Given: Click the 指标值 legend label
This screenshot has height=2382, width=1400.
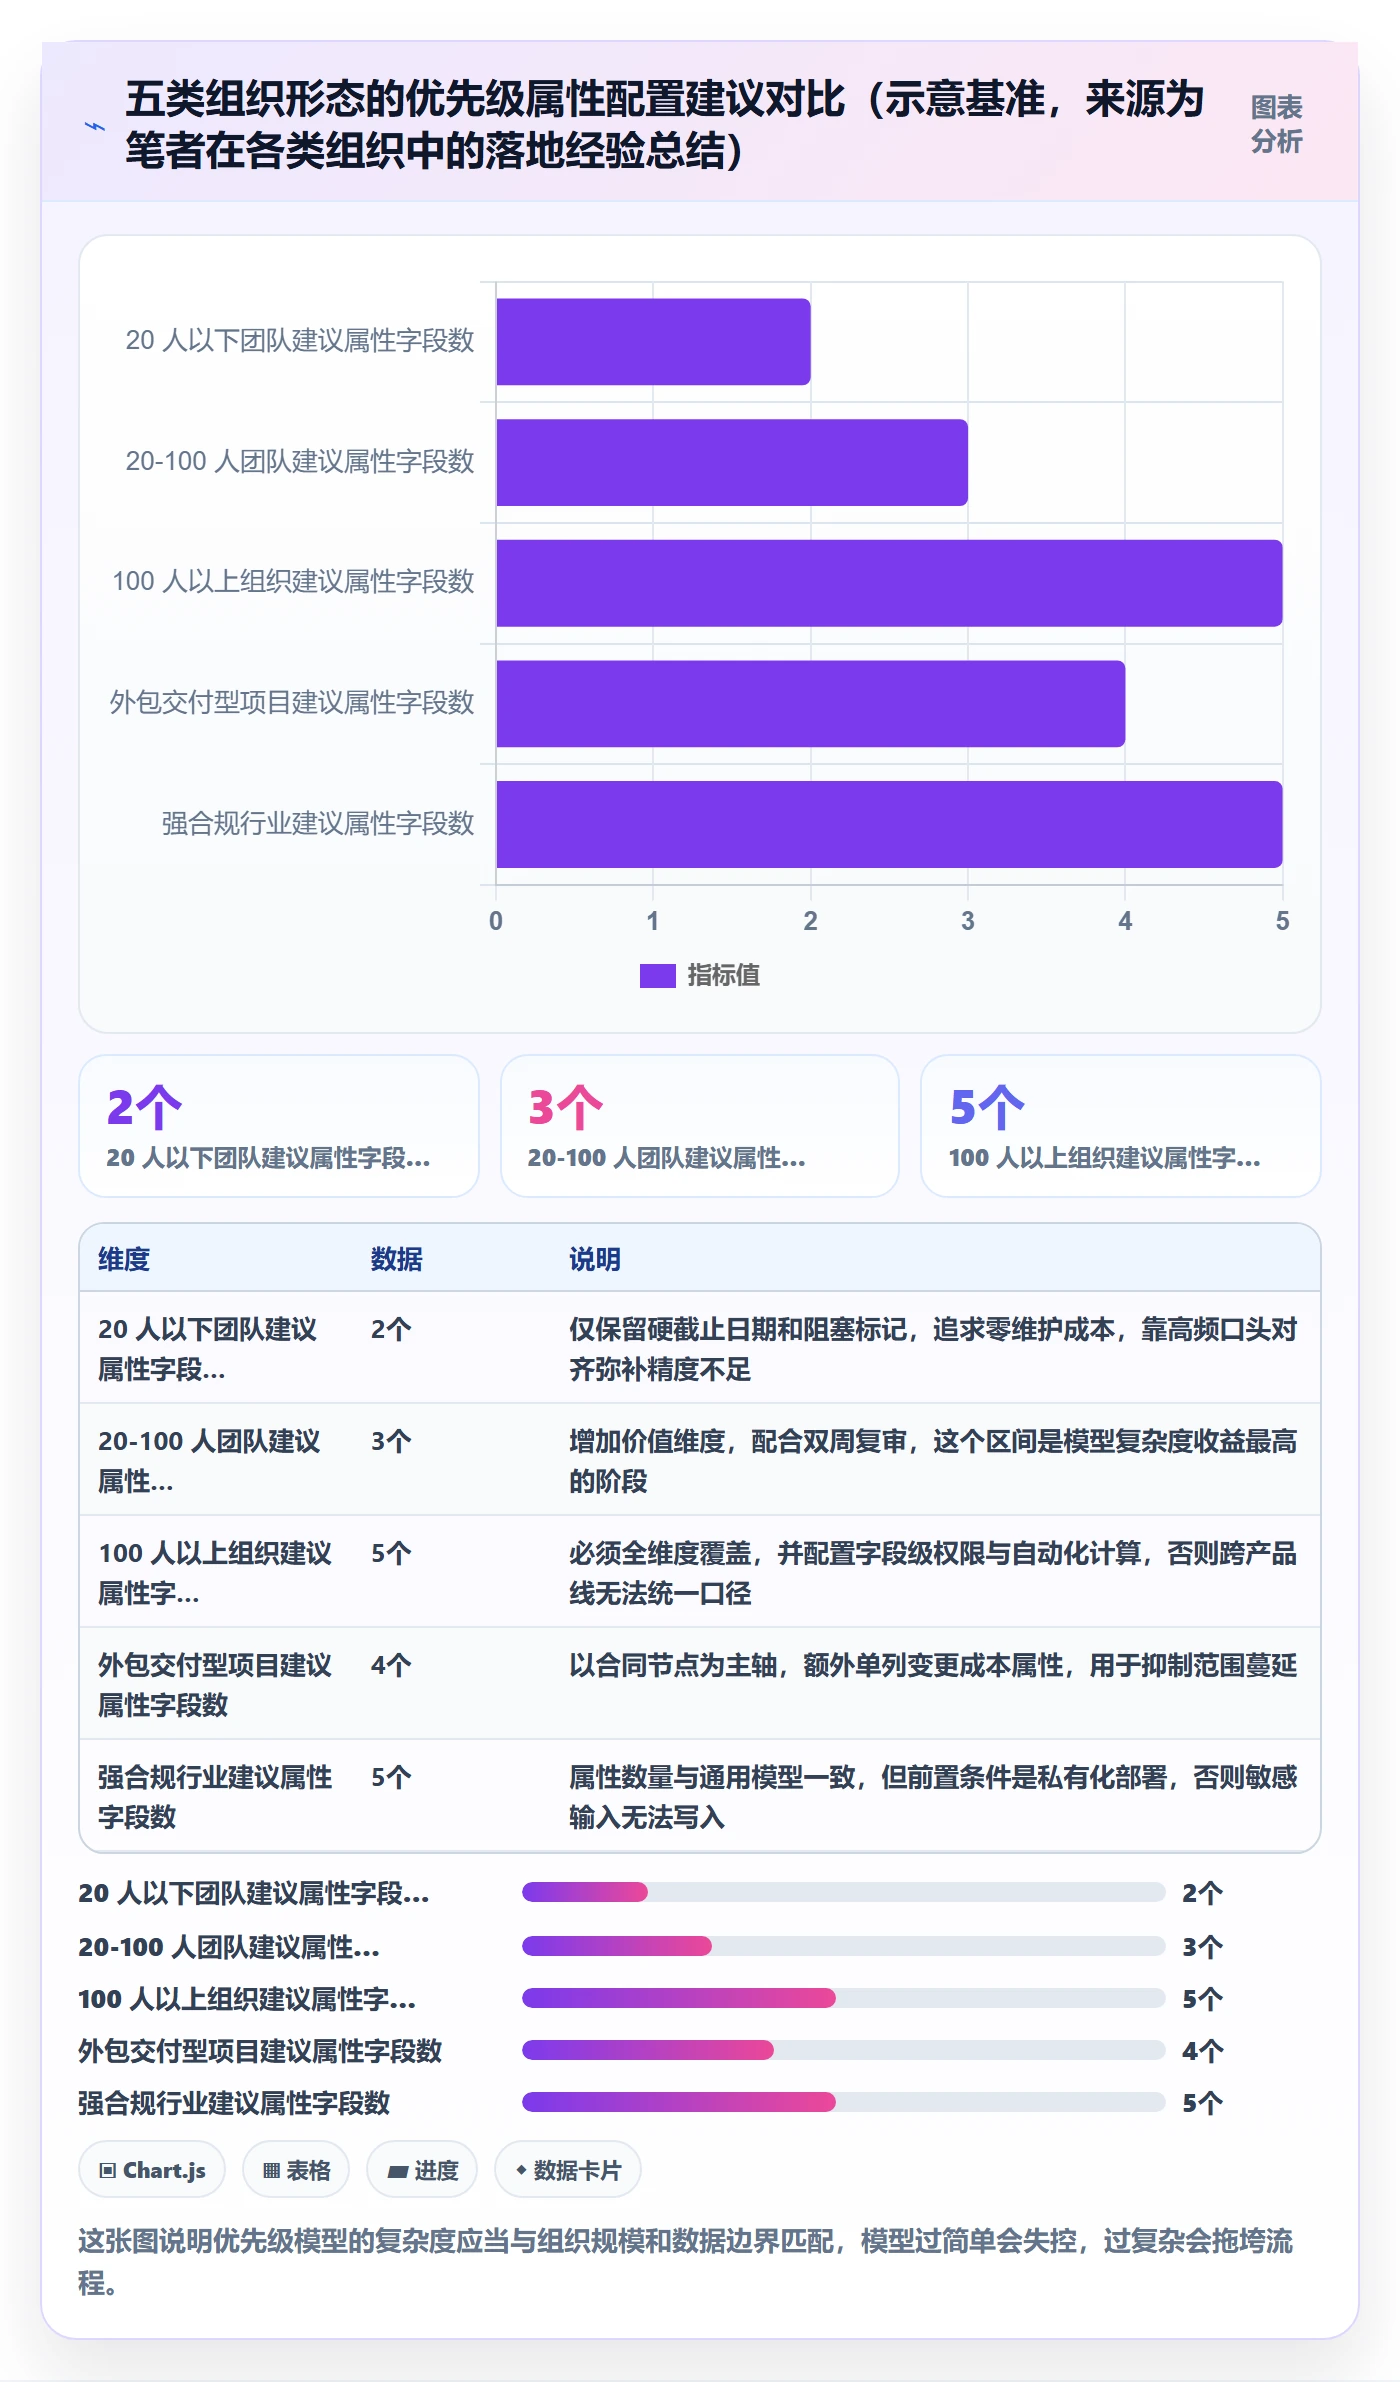Looking at the screenshot, I should (723, 975).
